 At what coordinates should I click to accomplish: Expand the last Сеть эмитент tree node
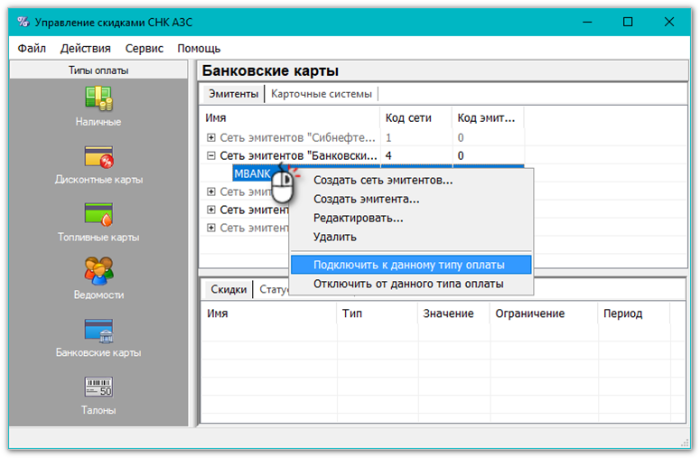pos(211,228)
